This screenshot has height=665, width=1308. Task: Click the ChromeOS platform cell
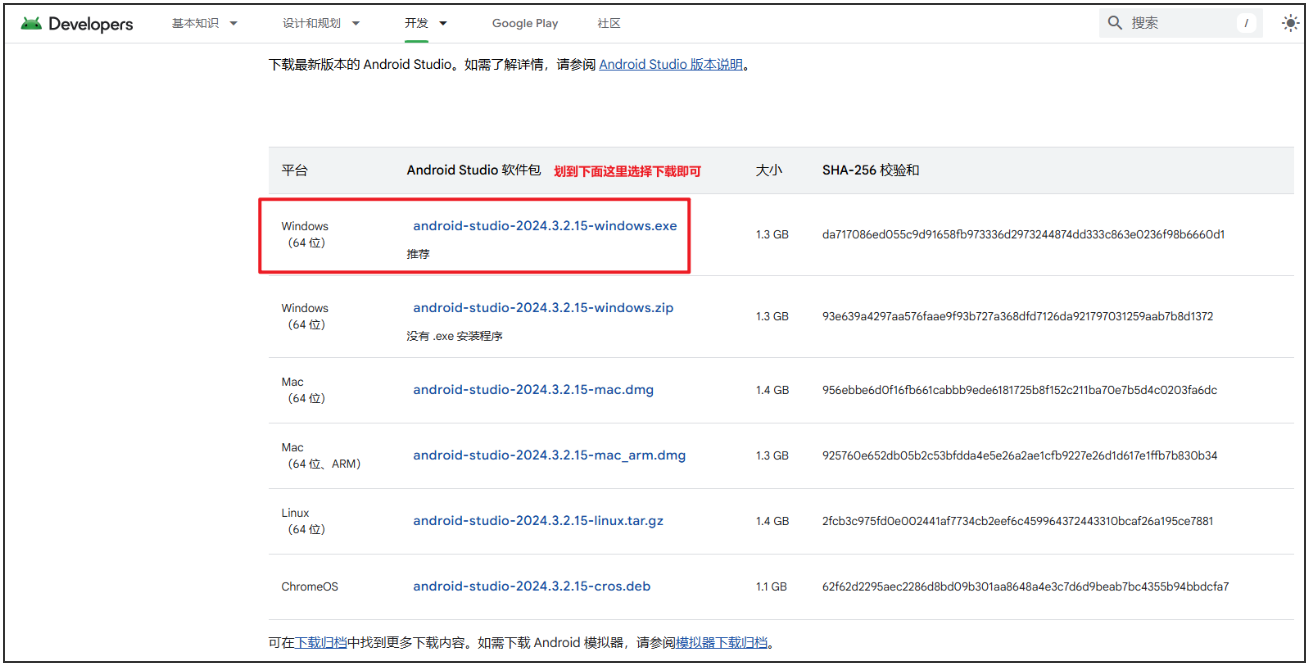pyautogui.click(x=310, y=587)
